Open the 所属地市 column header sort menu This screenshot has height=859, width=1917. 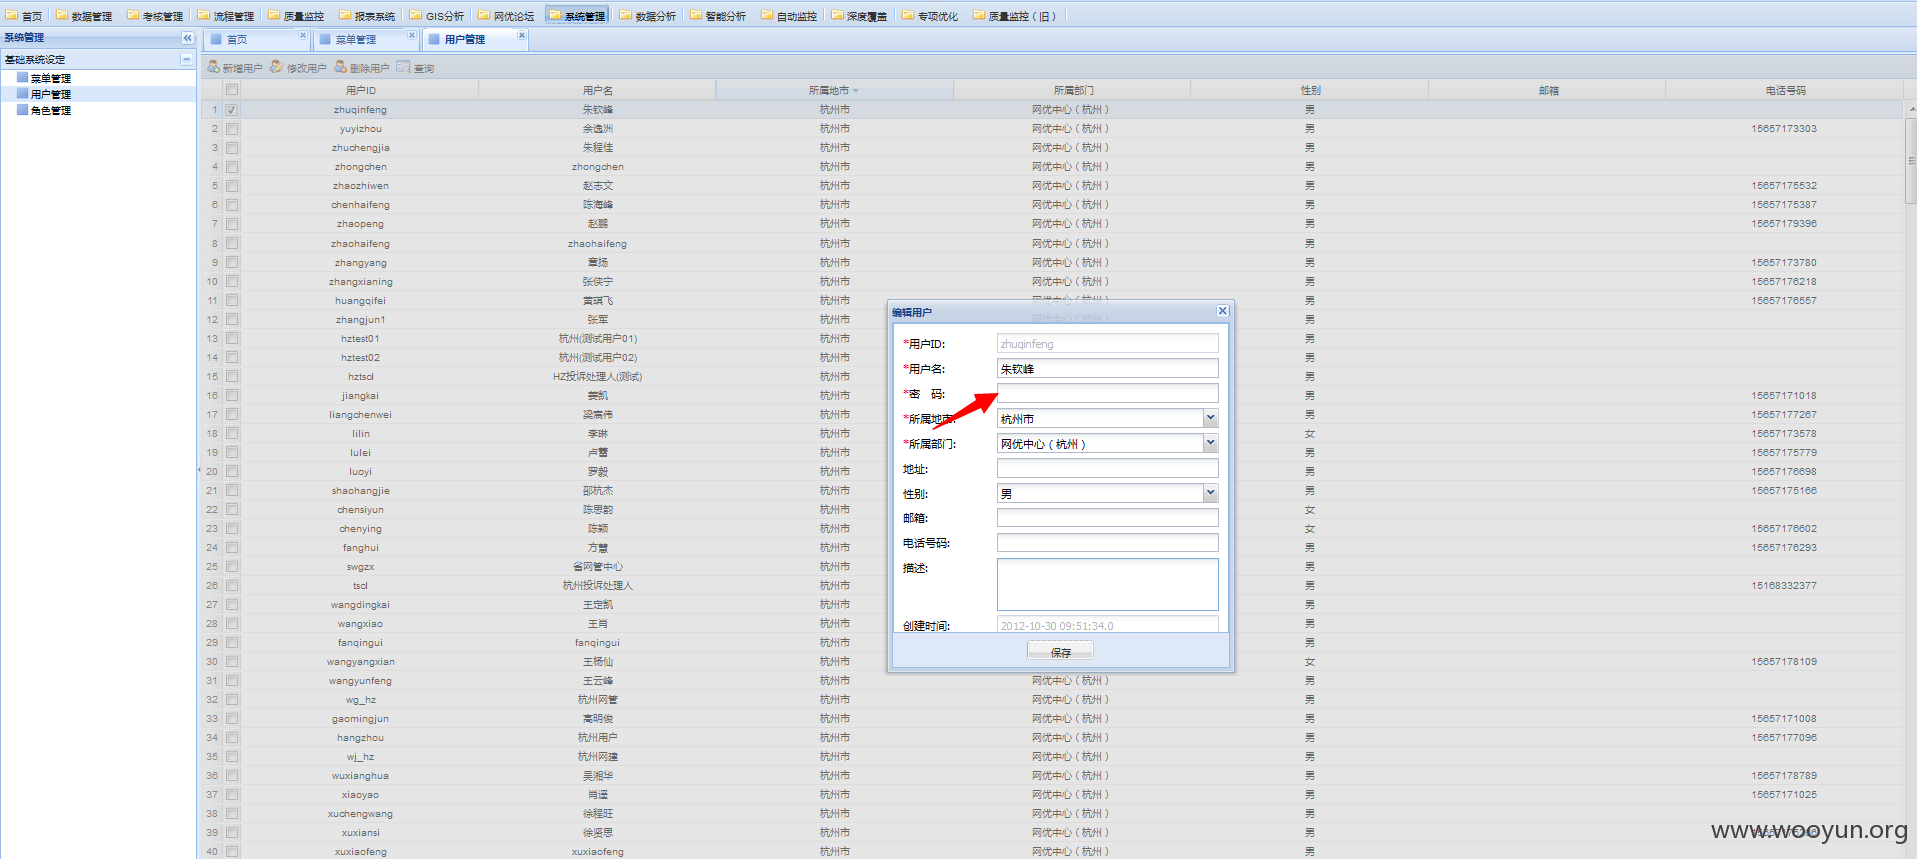(x=856, y=91)
